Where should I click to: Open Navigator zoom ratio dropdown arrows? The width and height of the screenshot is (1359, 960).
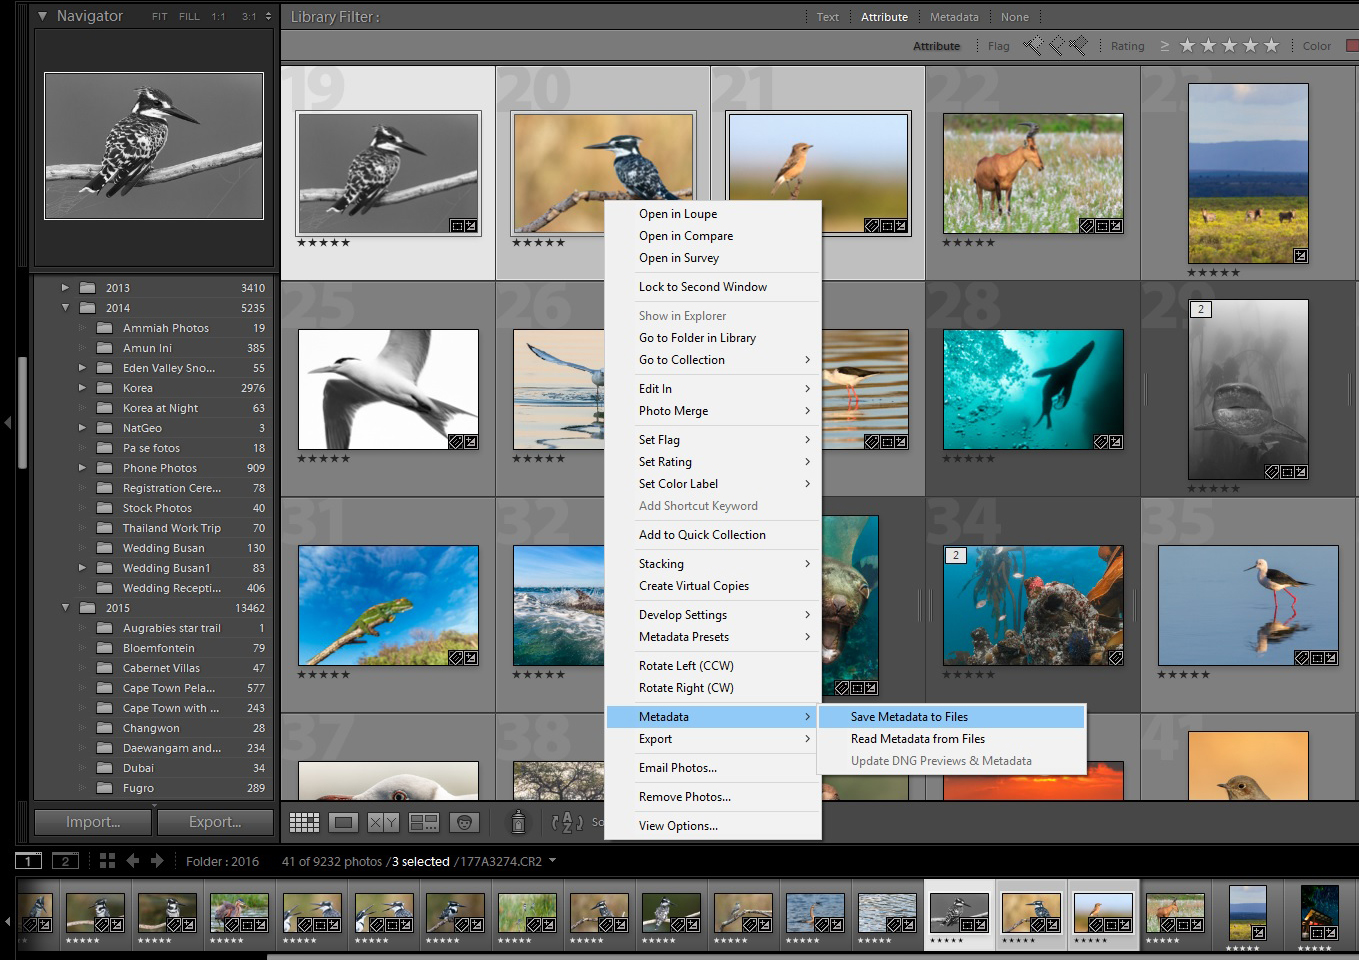[x=267, y=17]
